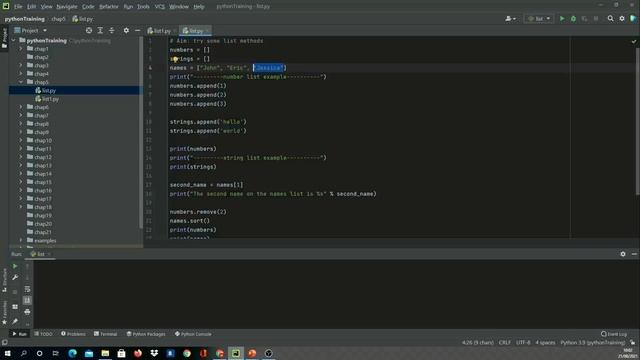The height and width of the screenshot is (360, 640).
Task: Open the Refactor menu
Action: point(109,7)
